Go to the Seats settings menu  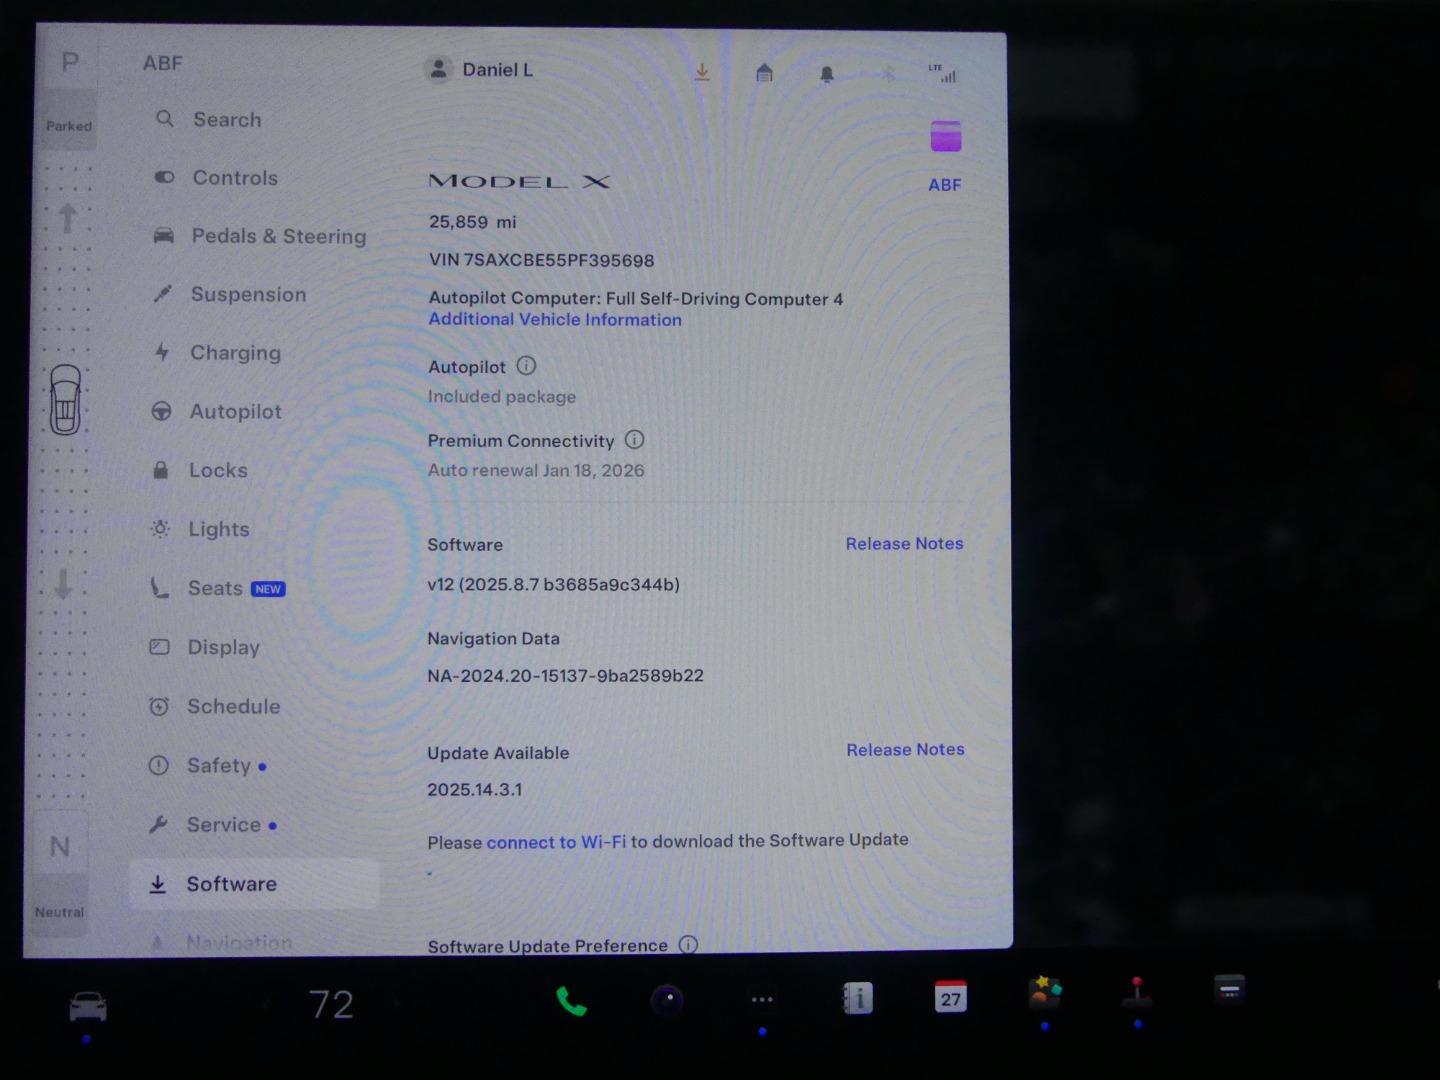(215, 588)
